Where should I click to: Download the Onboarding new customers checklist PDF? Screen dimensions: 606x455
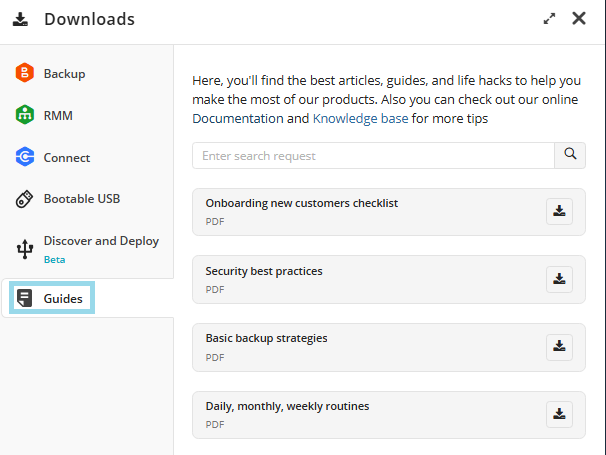(x=559, y=211)
